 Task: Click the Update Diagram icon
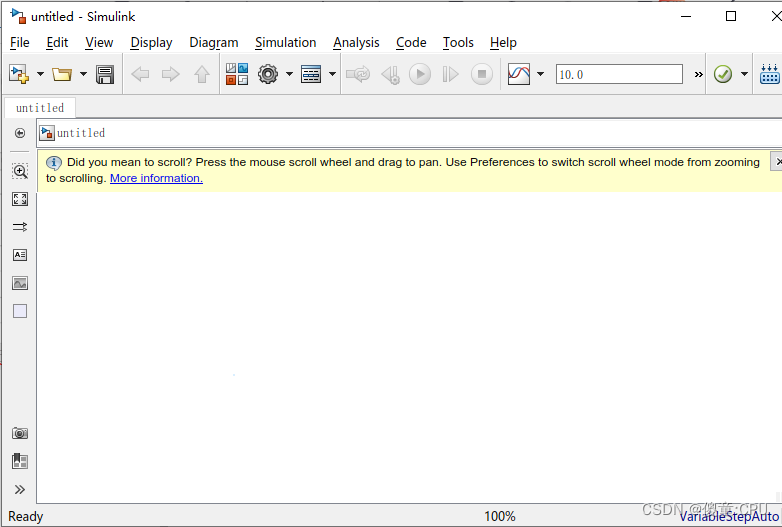coord(358,74)
